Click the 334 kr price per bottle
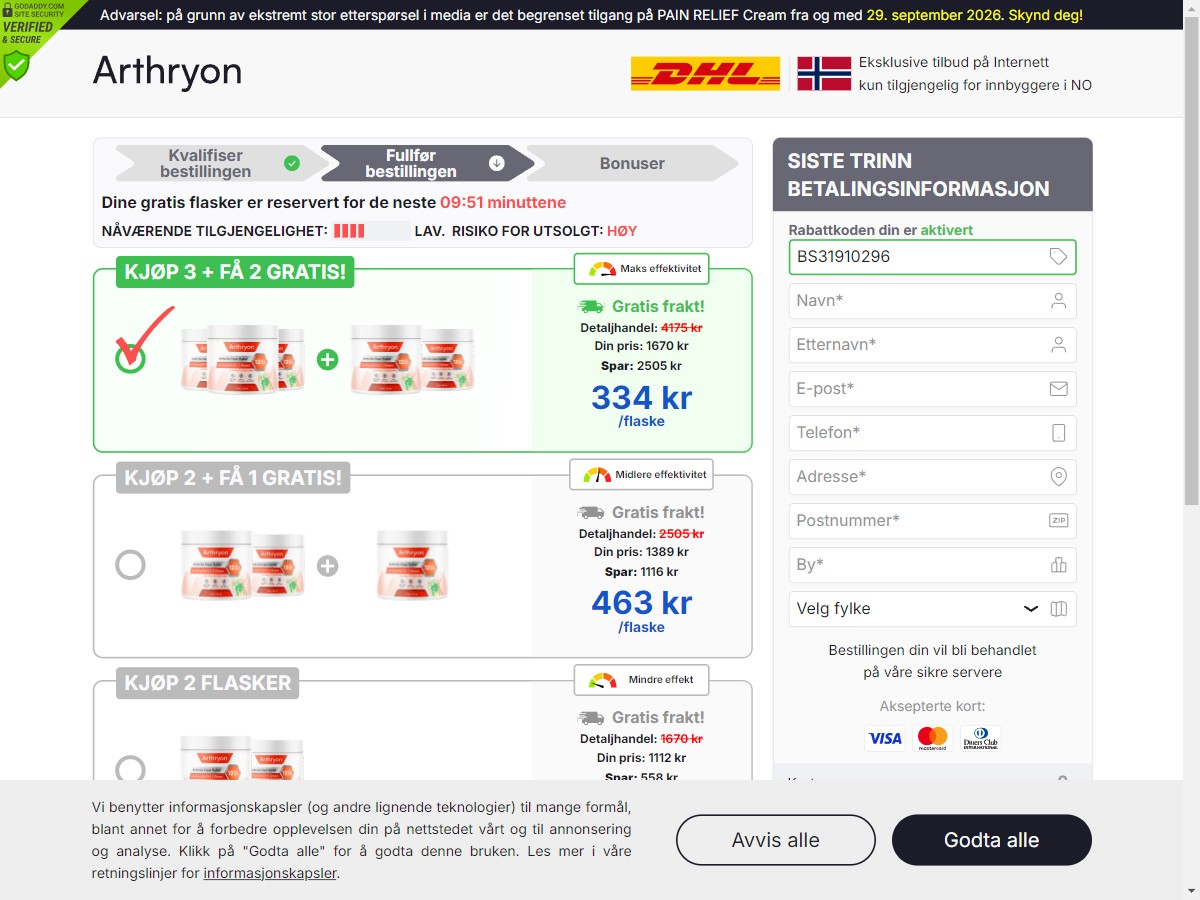 pyautogui.click(x=641, y=397)
